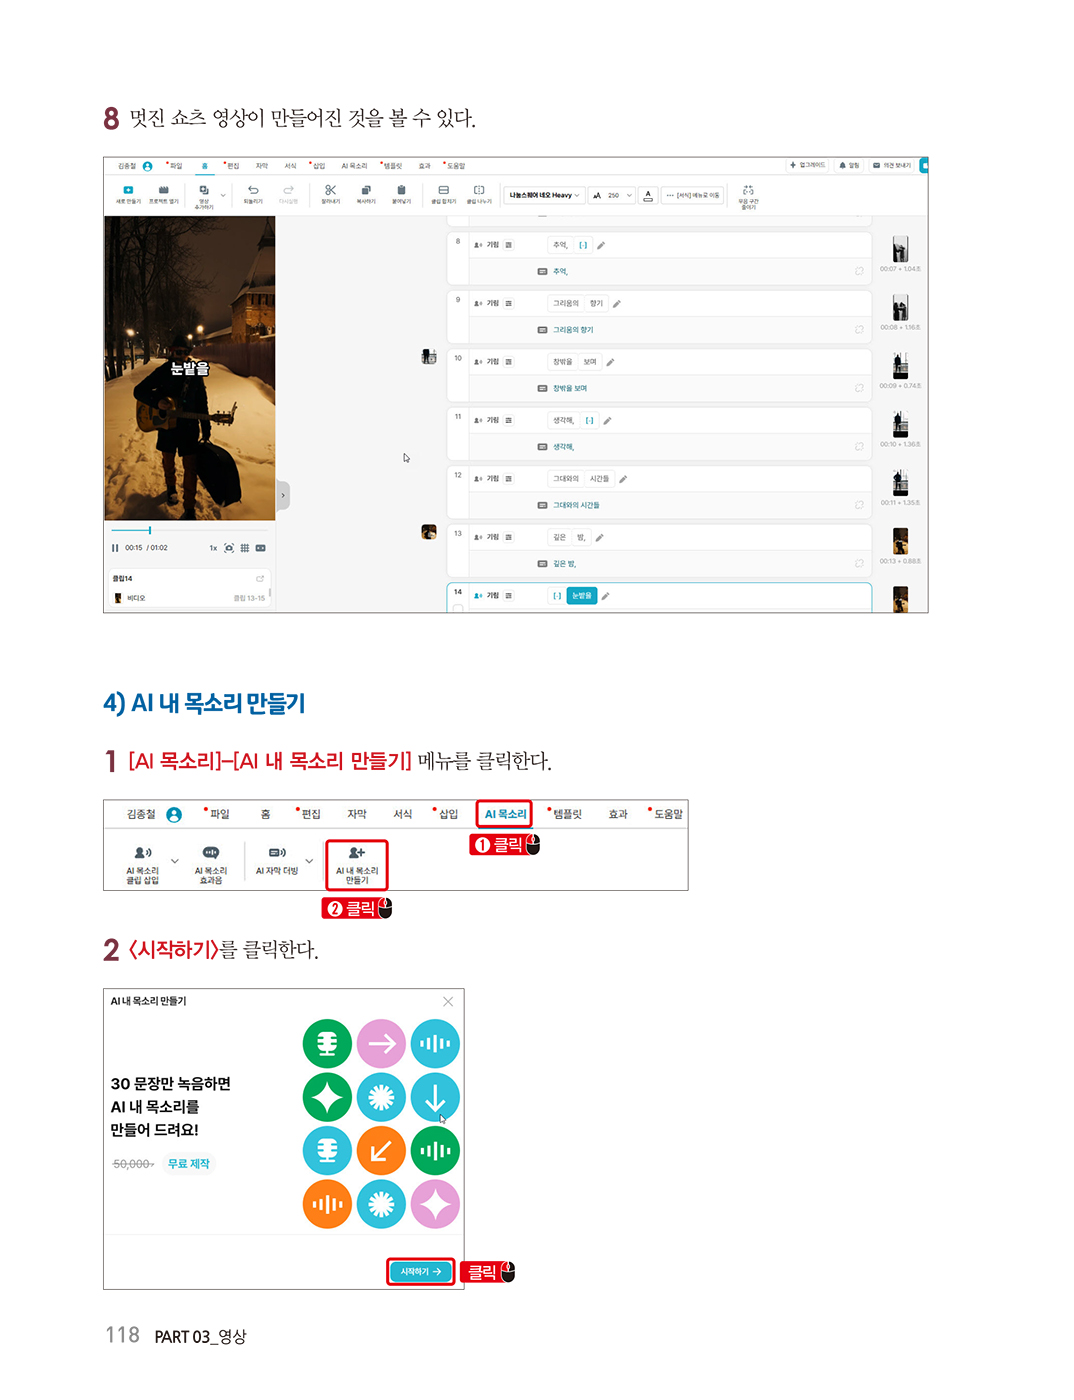This screenshot has height=1400, width=1074.
Task: Click the 복사하기 copy icon
Action: [x=366, y=190]
